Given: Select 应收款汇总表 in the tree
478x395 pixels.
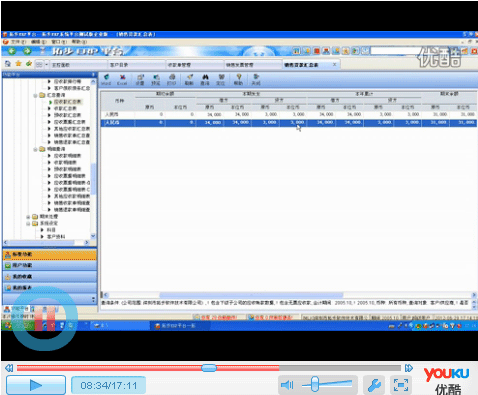Looking at the screenshot, I should tap(68, 102).
